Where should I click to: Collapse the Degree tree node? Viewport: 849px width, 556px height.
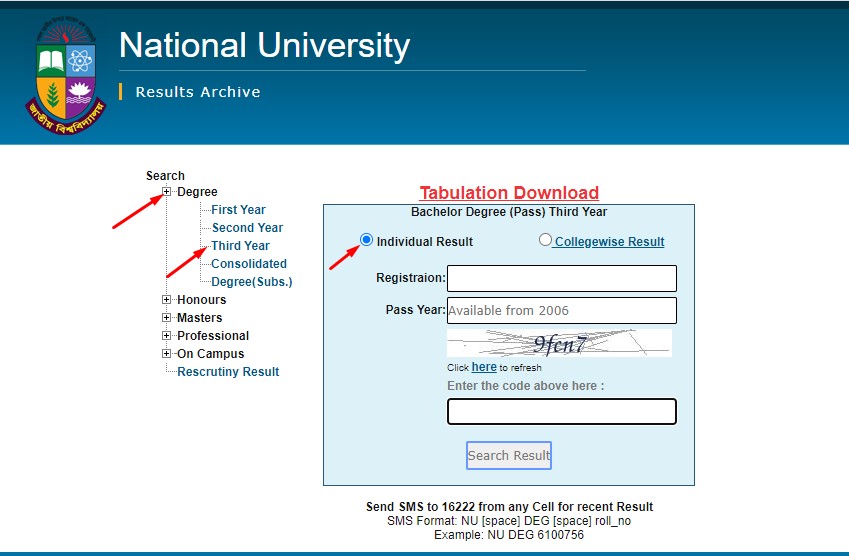coord(167,192)
